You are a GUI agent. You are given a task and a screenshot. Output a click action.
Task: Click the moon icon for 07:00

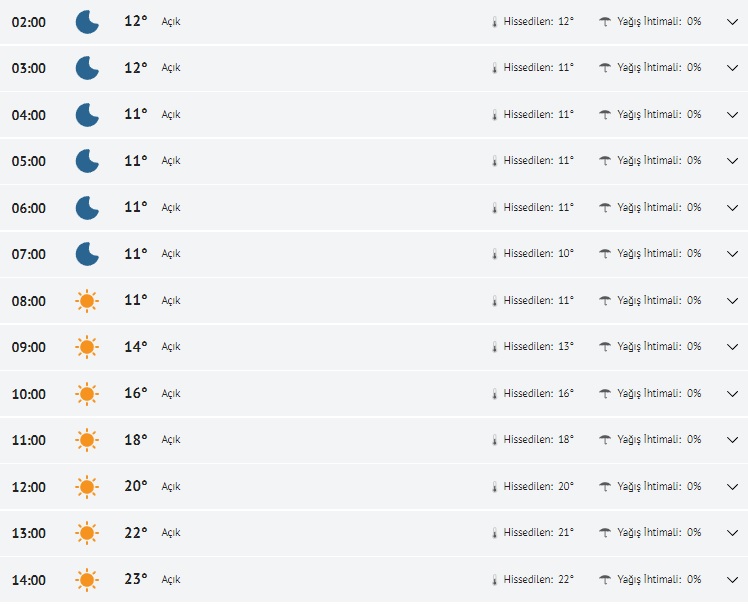(x=87, y=254)
